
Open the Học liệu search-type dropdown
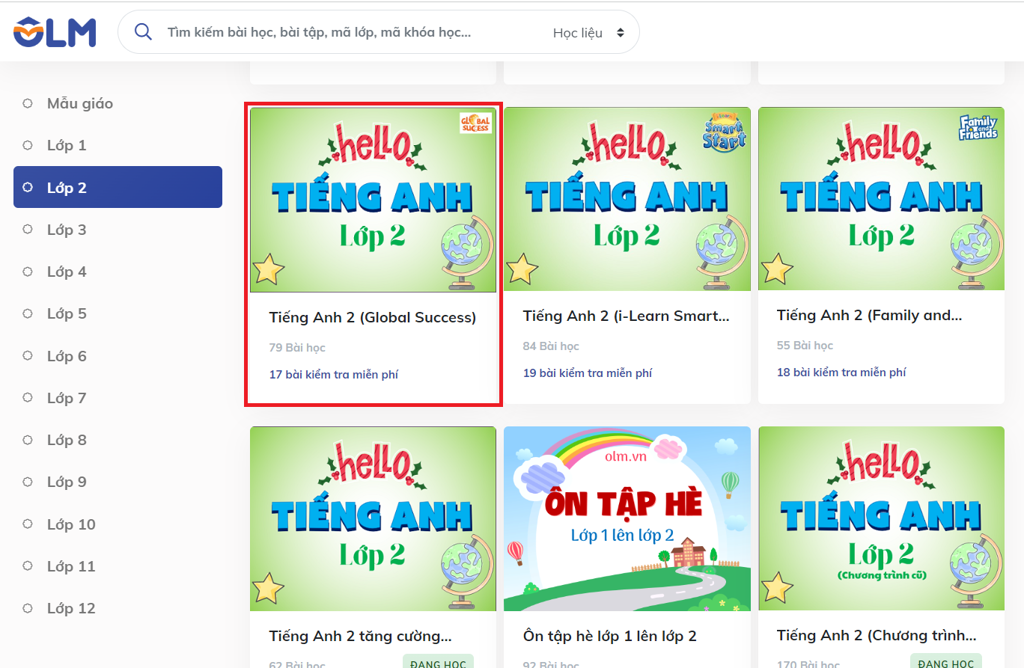coord(588,33)
